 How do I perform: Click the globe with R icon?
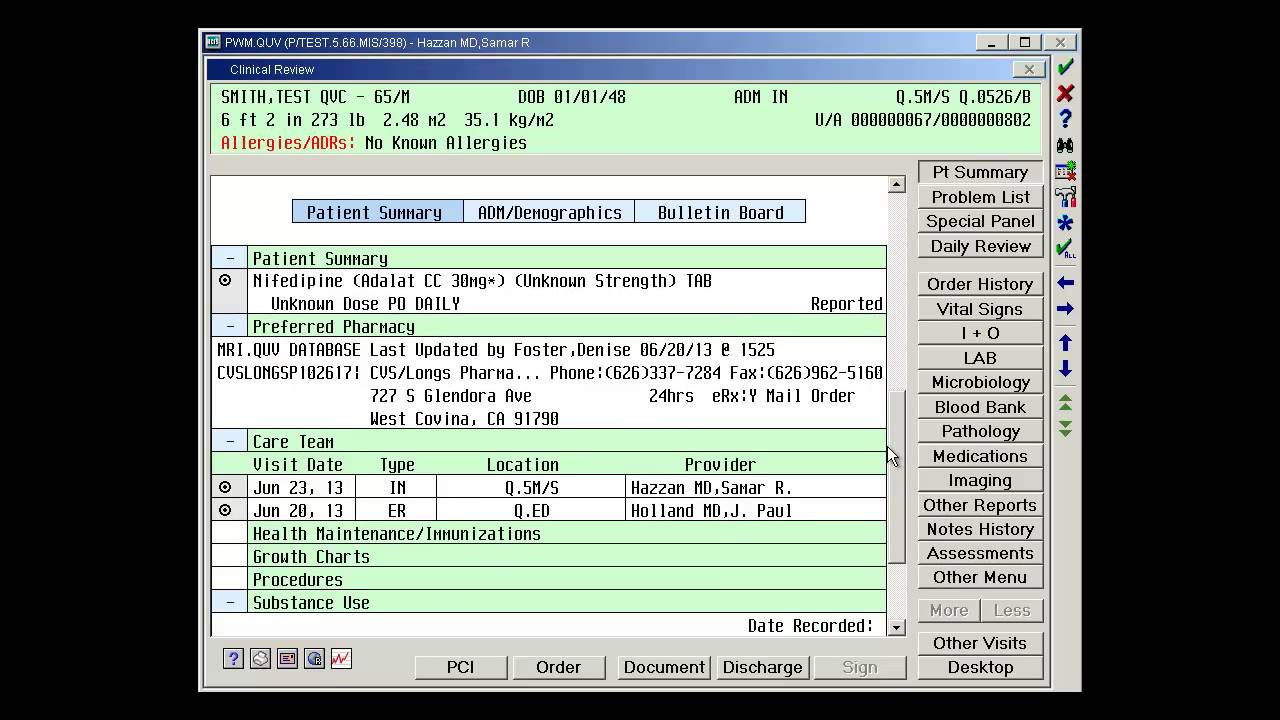point(314,659)
